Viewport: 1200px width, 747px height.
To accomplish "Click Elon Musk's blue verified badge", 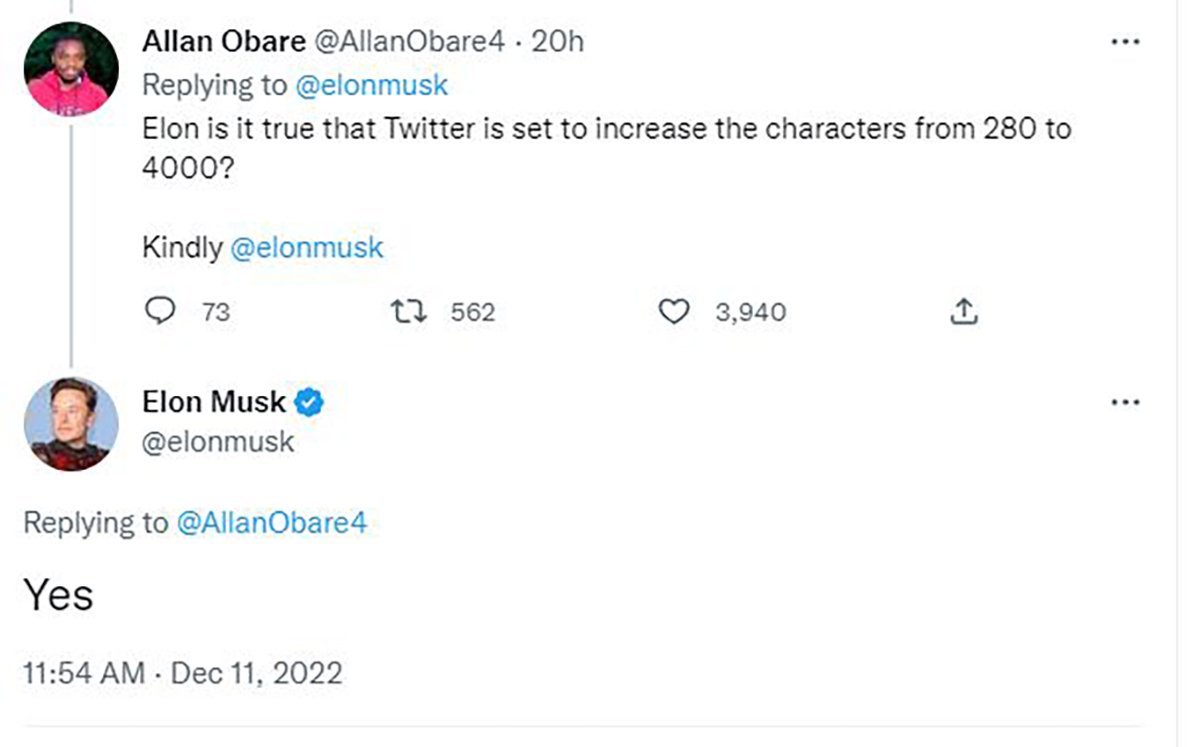I will 311,403.
